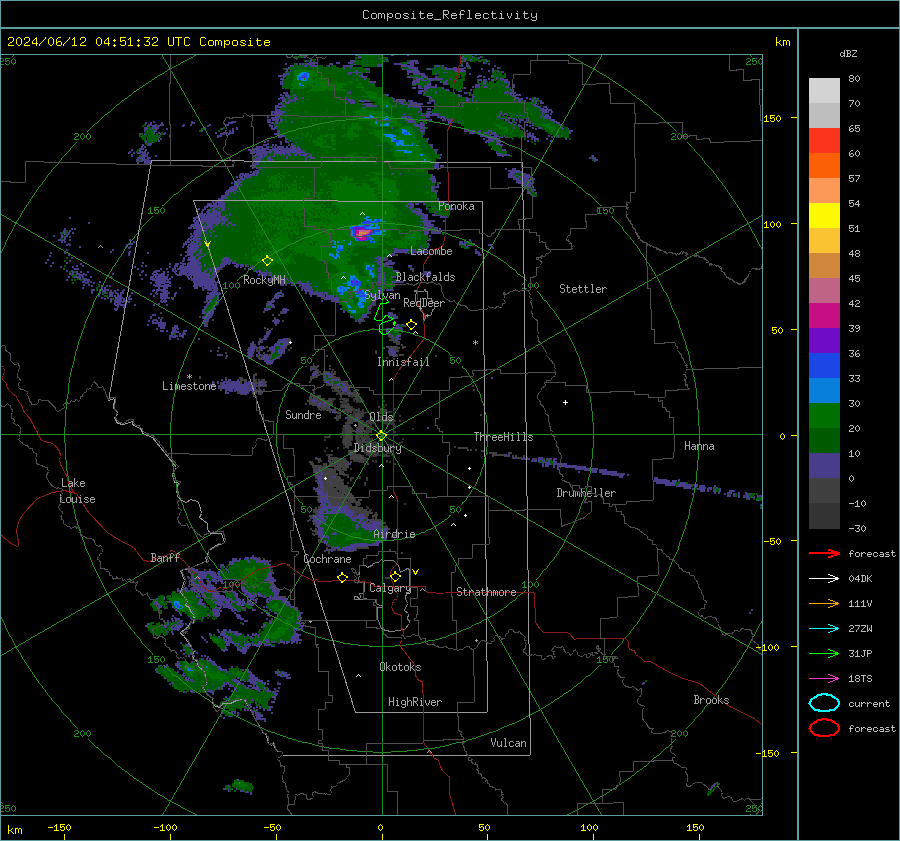Click the Lacombe city label
This screenshot has width=900, height=841.
point(431,251)
